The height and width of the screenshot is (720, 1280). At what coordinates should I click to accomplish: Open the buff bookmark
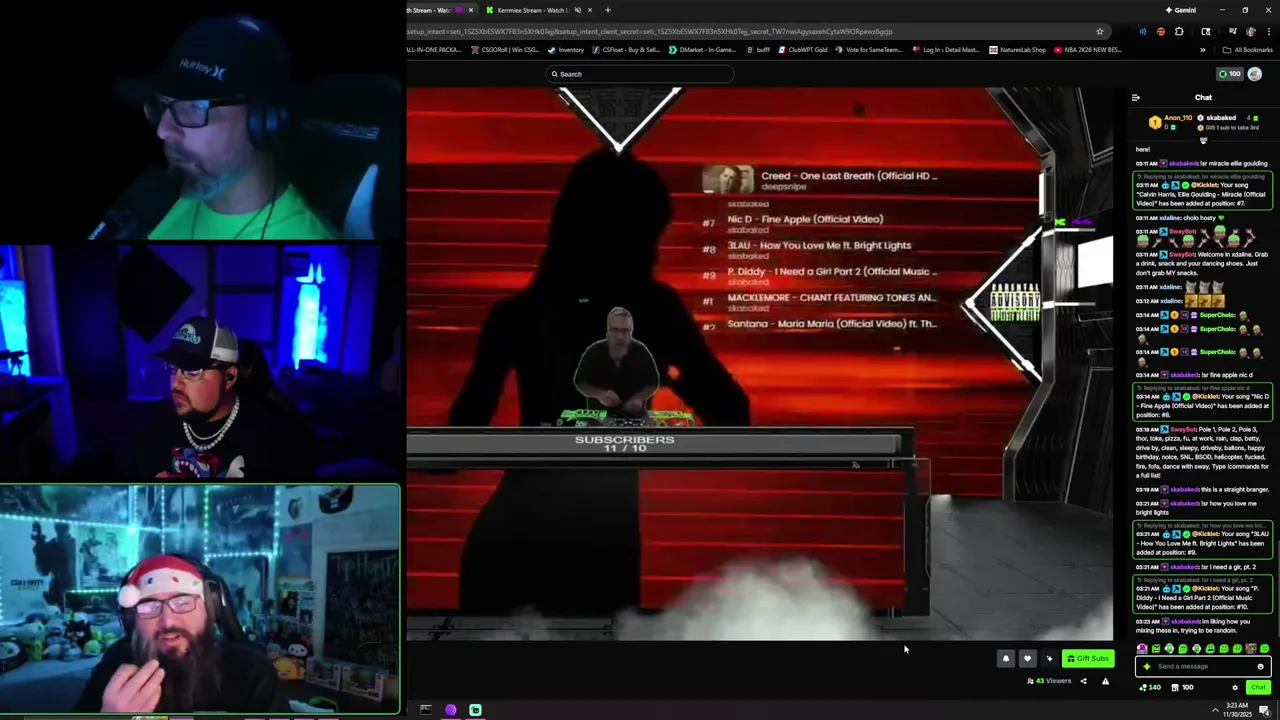[758, 50]
